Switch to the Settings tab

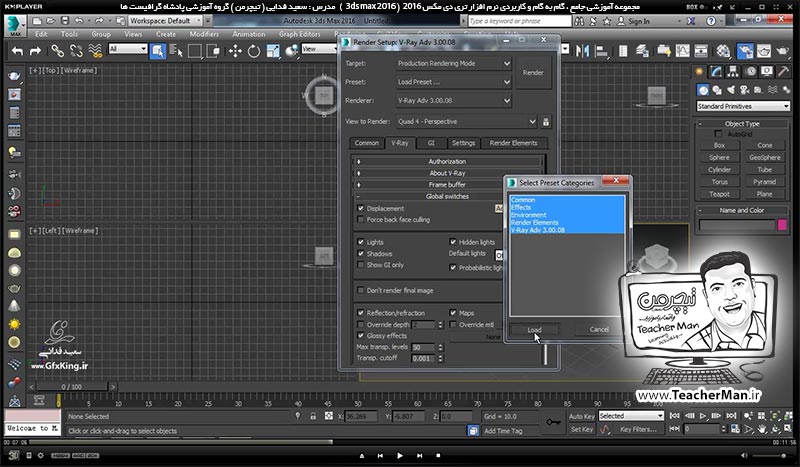tap(463, 143)
